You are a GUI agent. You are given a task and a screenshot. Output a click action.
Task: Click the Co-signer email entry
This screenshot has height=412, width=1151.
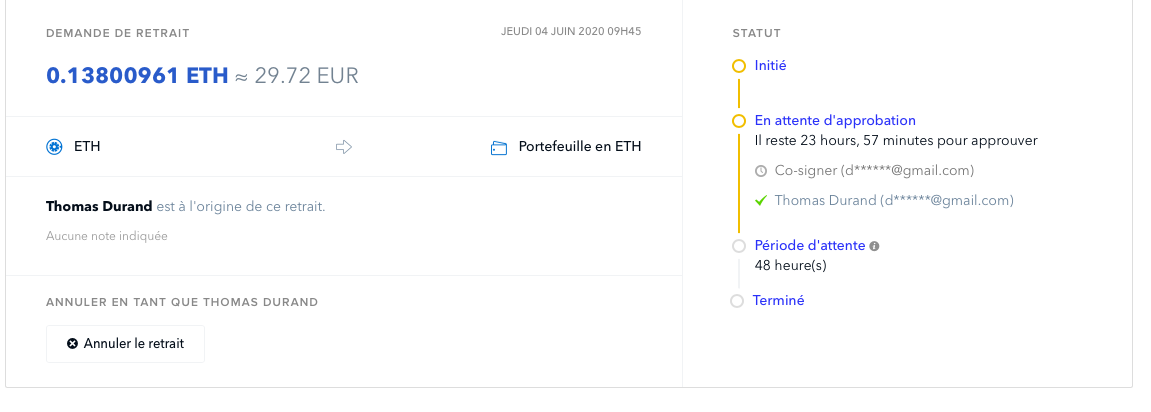pyautogui.click(x=874, y=171)
